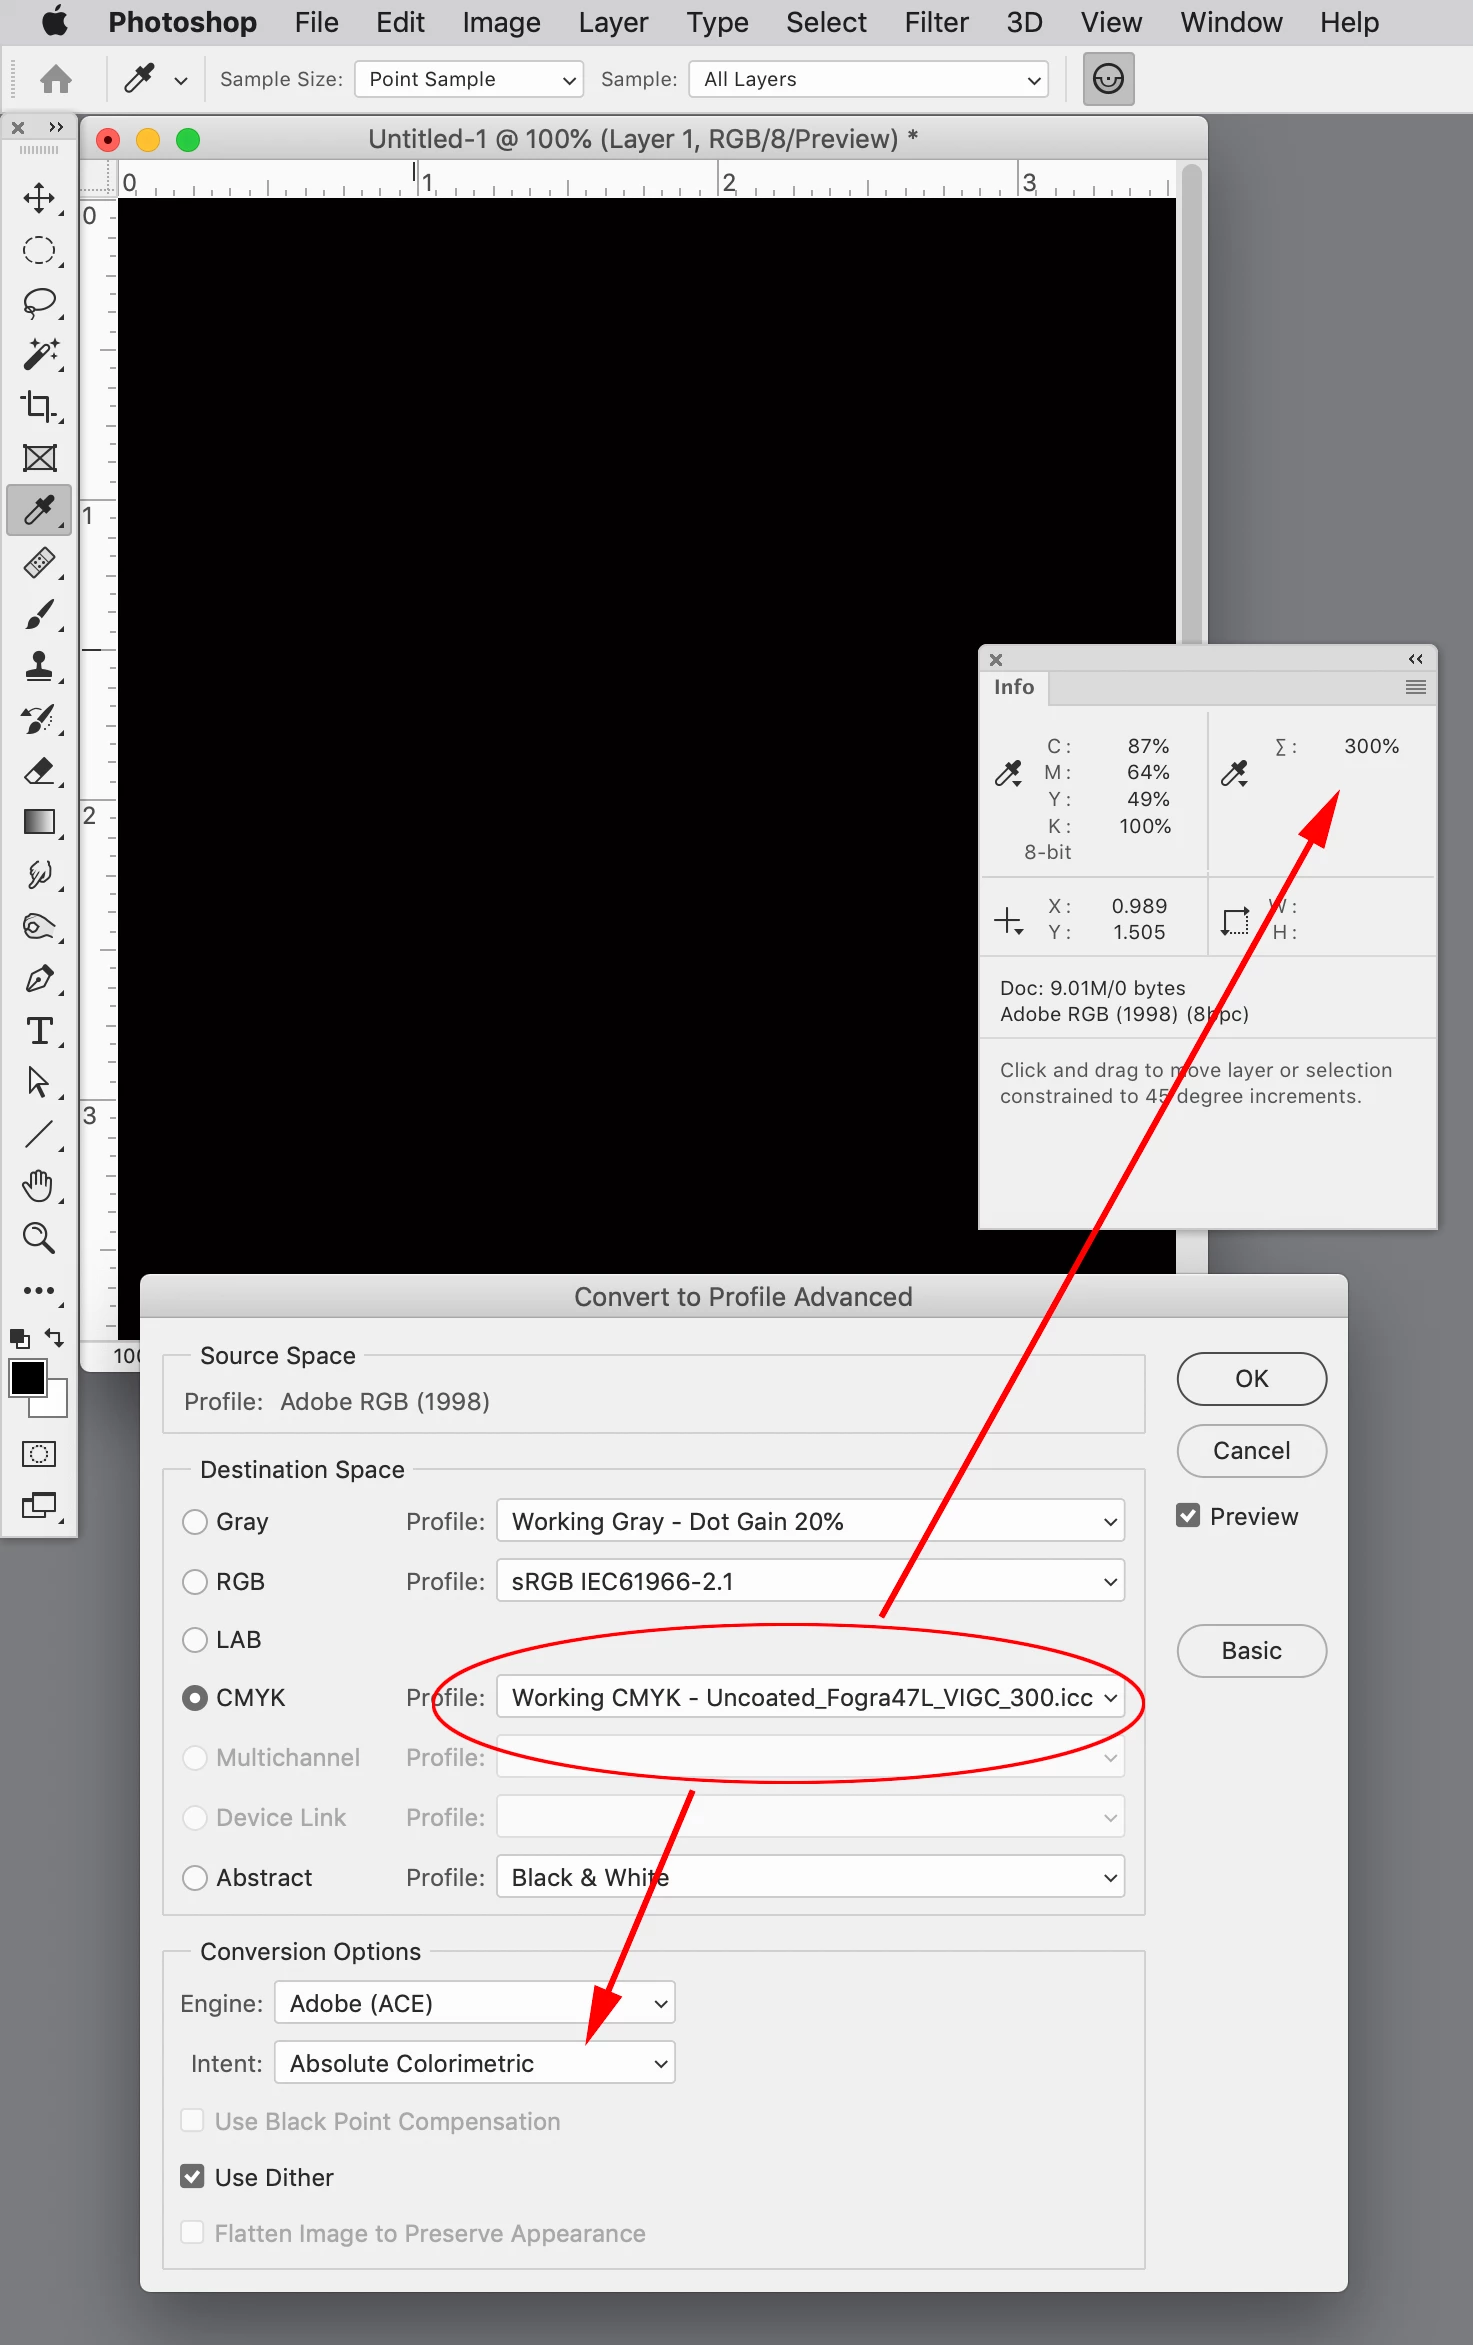The width and height of the screenshot is (1473, 2345).
Task: Open the Window menu
Action: click(x=1231, y=22)
